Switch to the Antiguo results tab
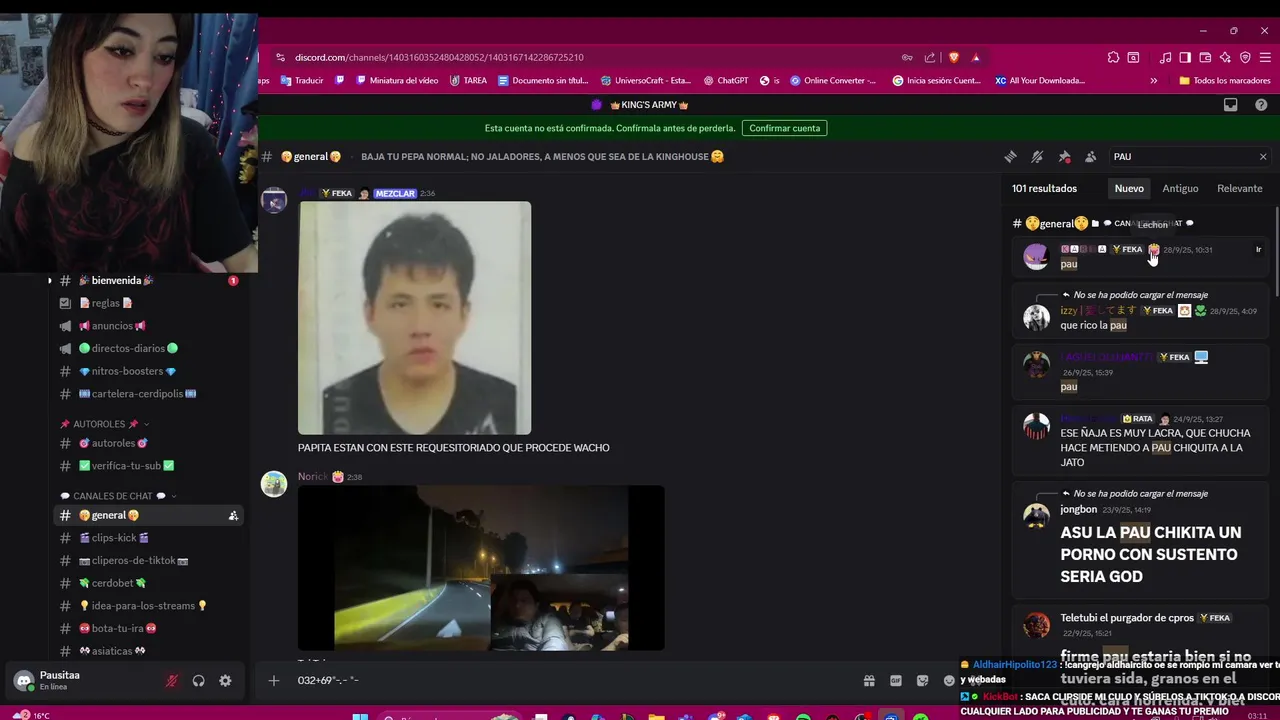 1180,188
